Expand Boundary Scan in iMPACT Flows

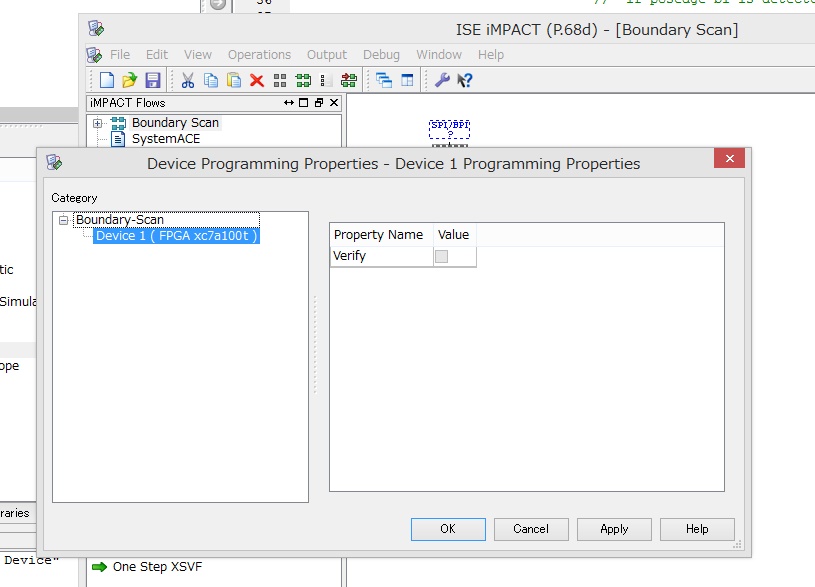pos(97,123)
